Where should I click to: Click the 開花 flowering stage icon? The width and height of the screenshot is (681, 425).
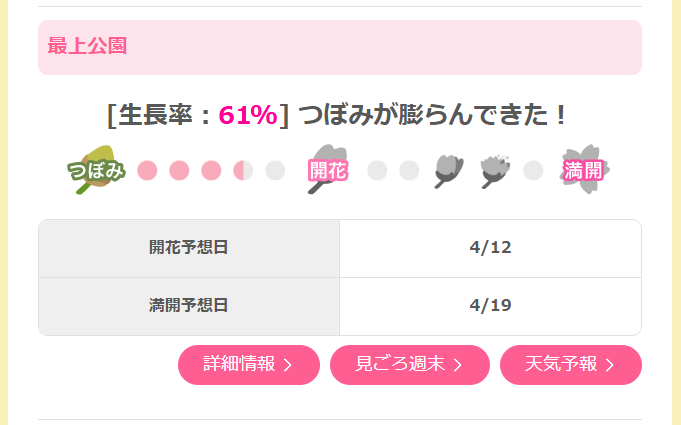(326, 170)
